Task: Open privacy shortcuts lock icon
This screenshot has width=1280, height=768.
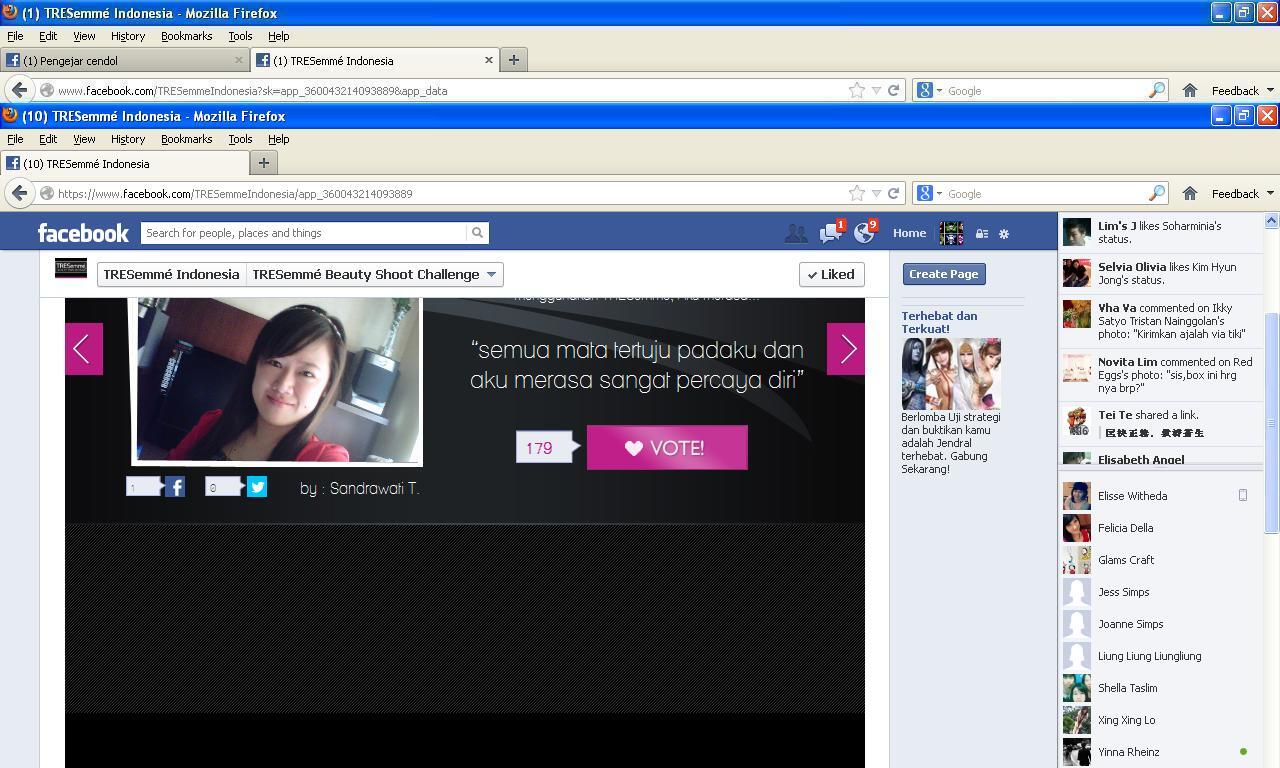Action: (x=982, y=233)
